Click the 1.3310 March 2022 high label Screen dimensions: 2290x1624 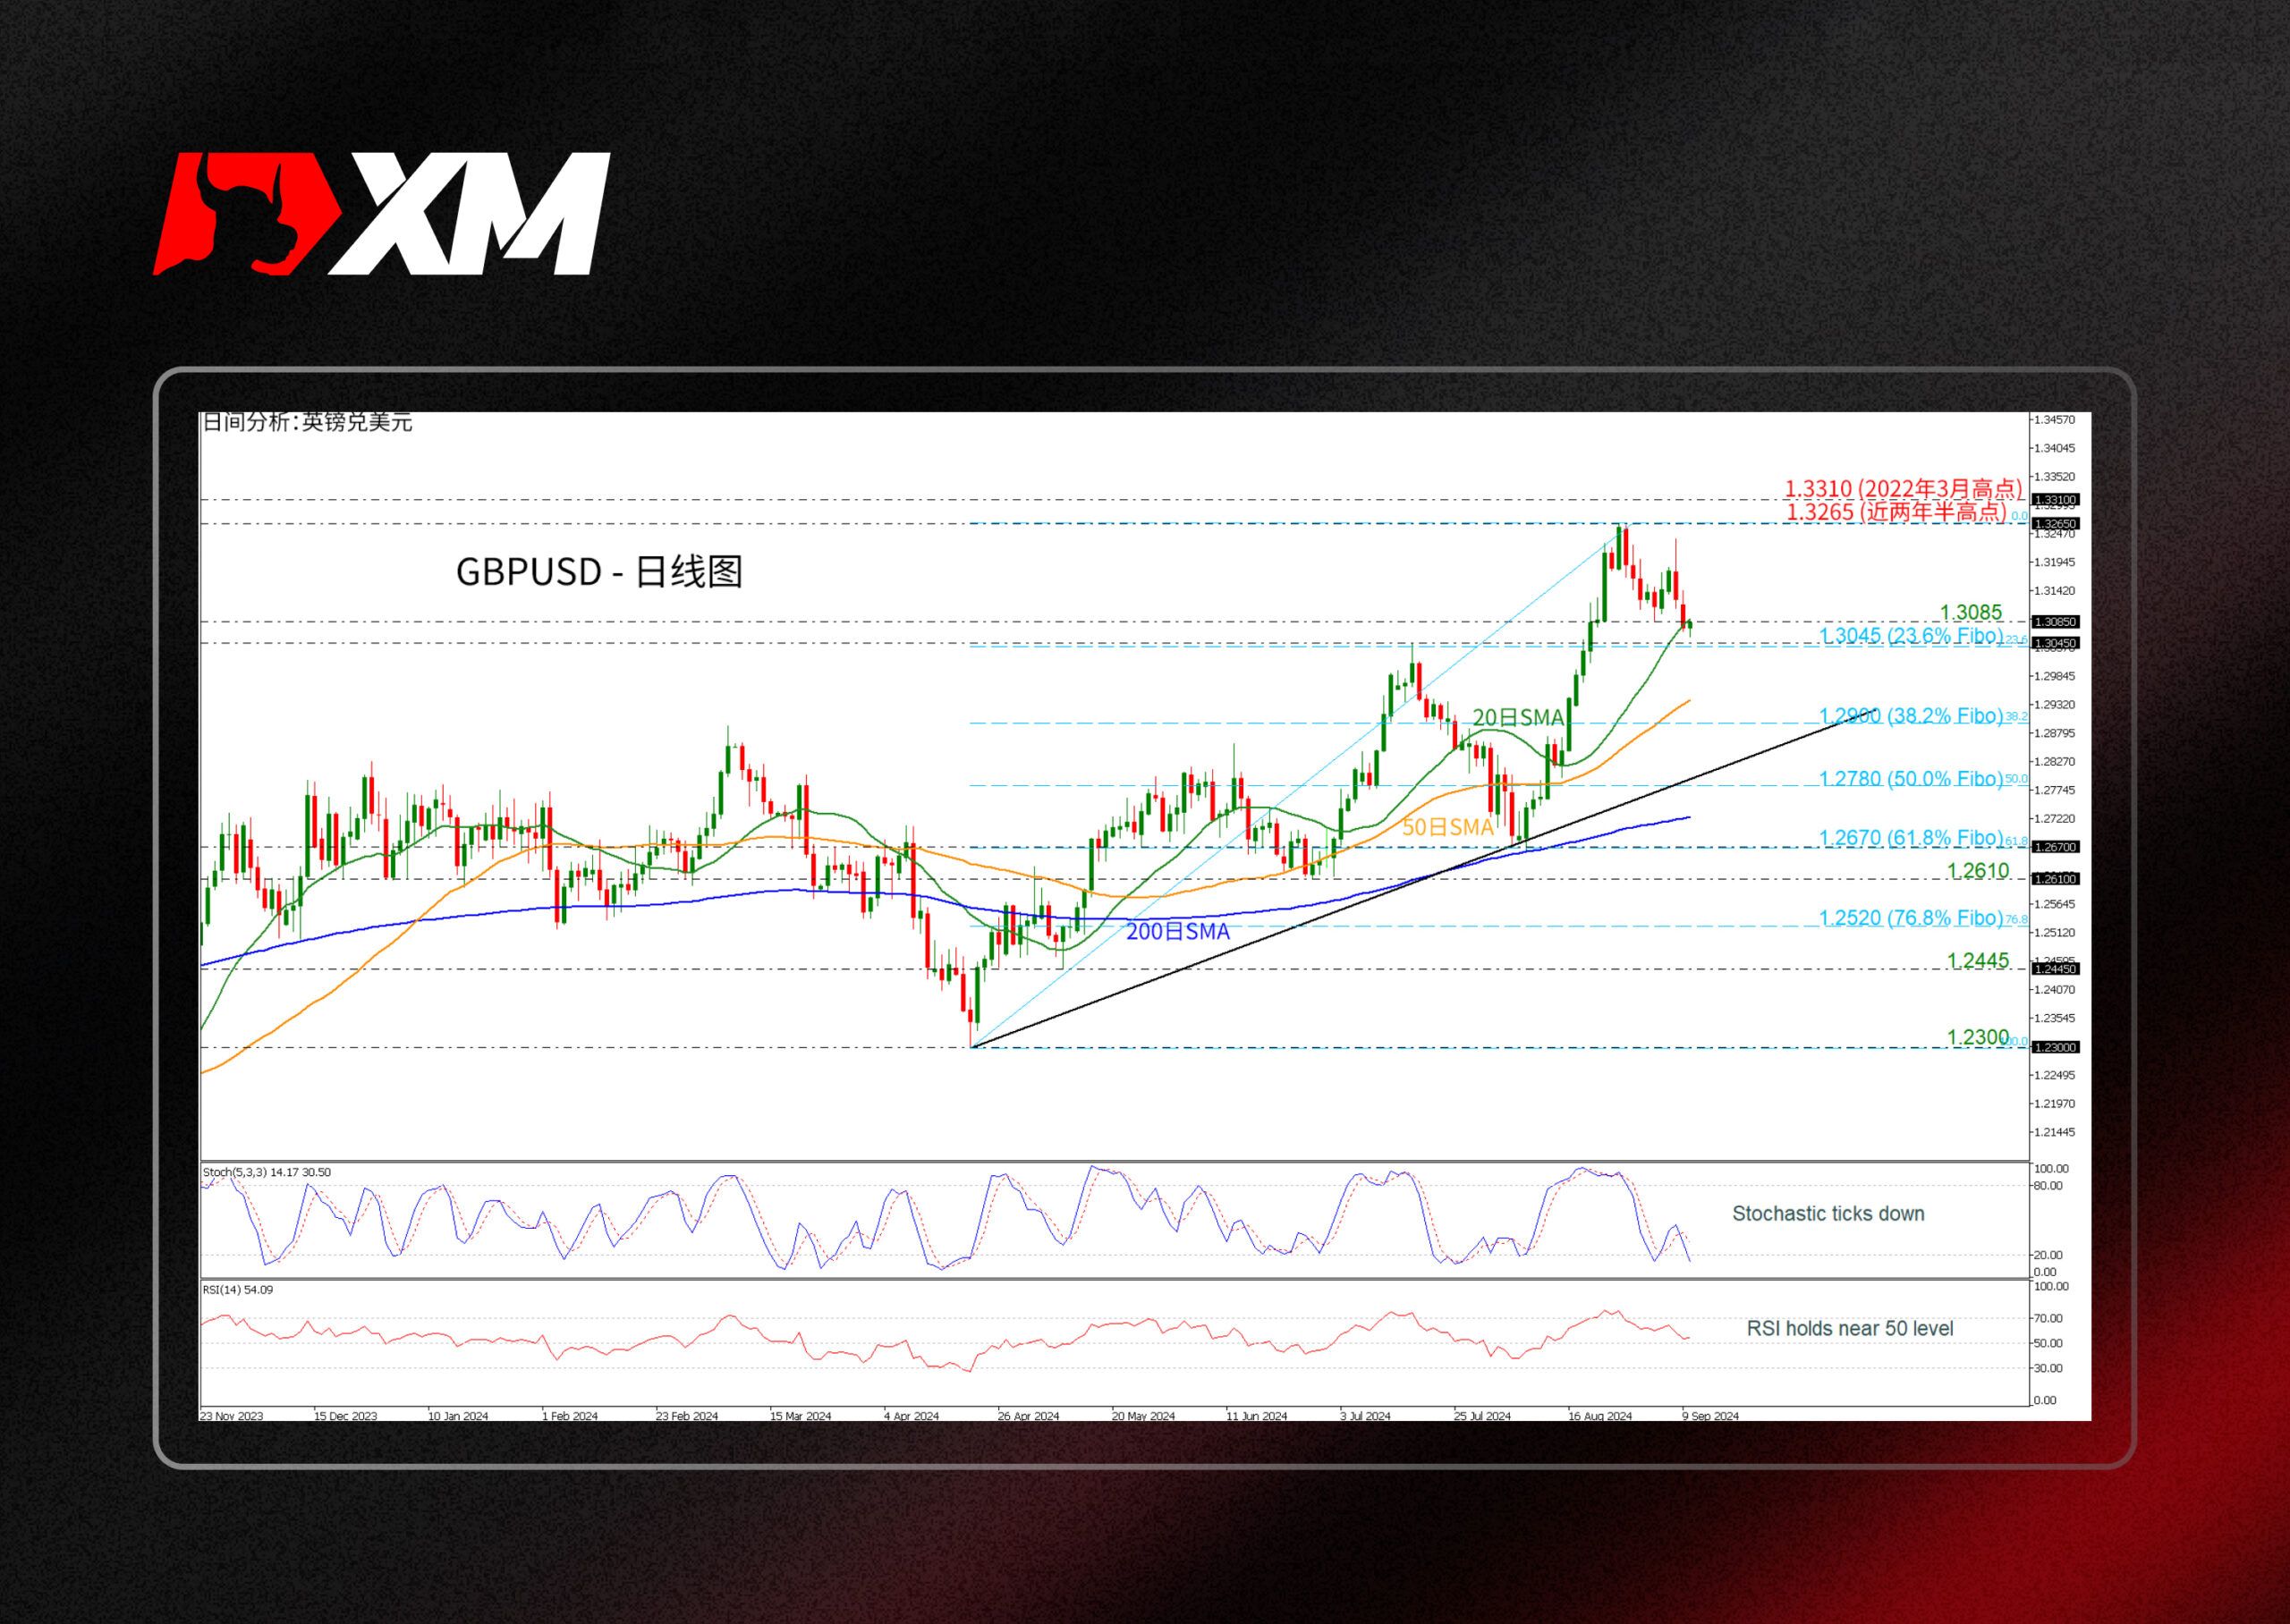(x=1903, y=489)
